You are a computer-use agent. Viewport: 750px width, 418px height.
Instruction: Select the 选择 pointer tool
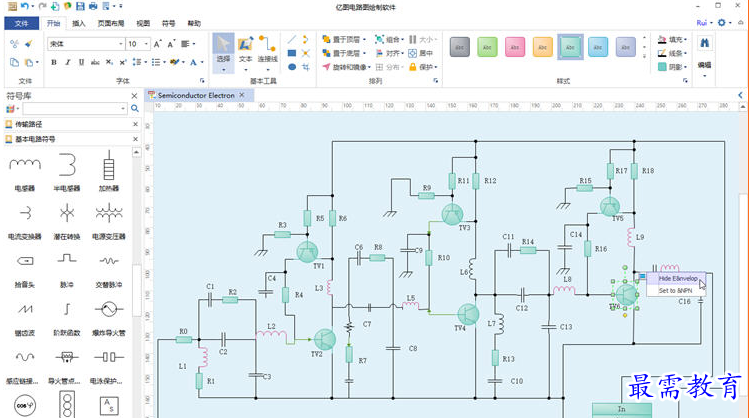[x=223, y=53]
